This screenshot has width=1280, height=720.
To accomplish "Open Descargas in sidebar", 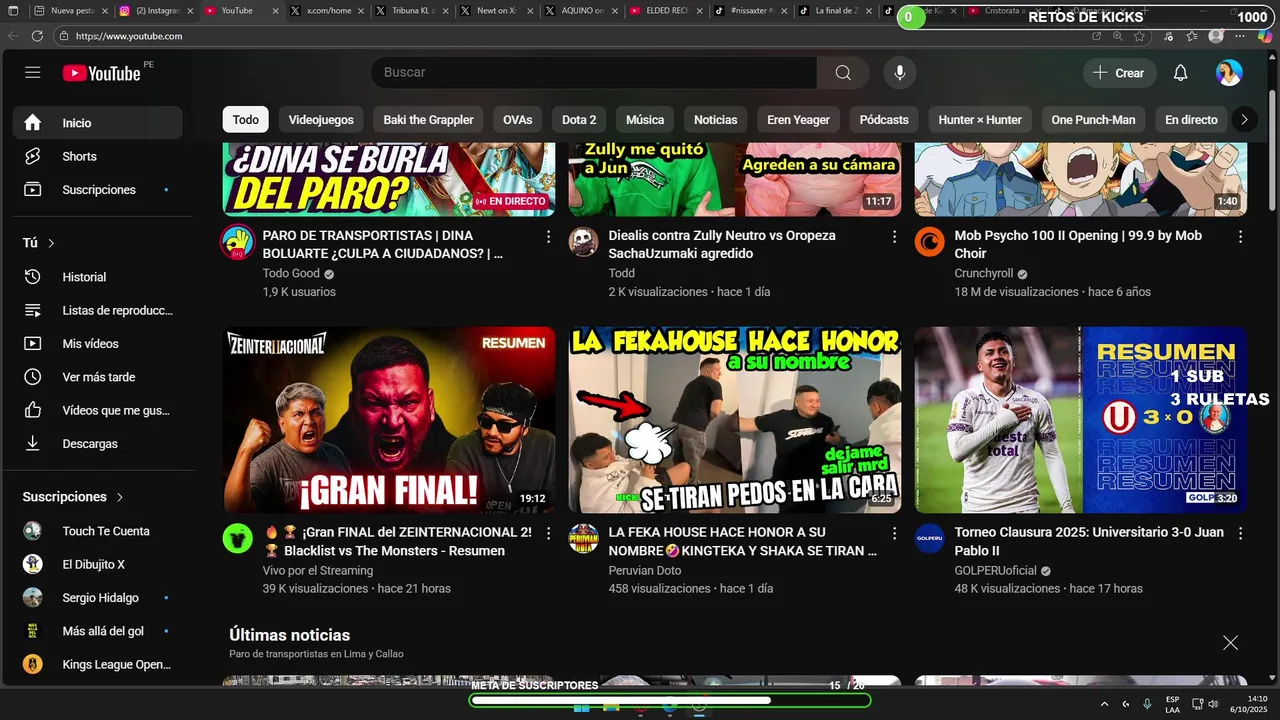I will [x=98, y=444].
